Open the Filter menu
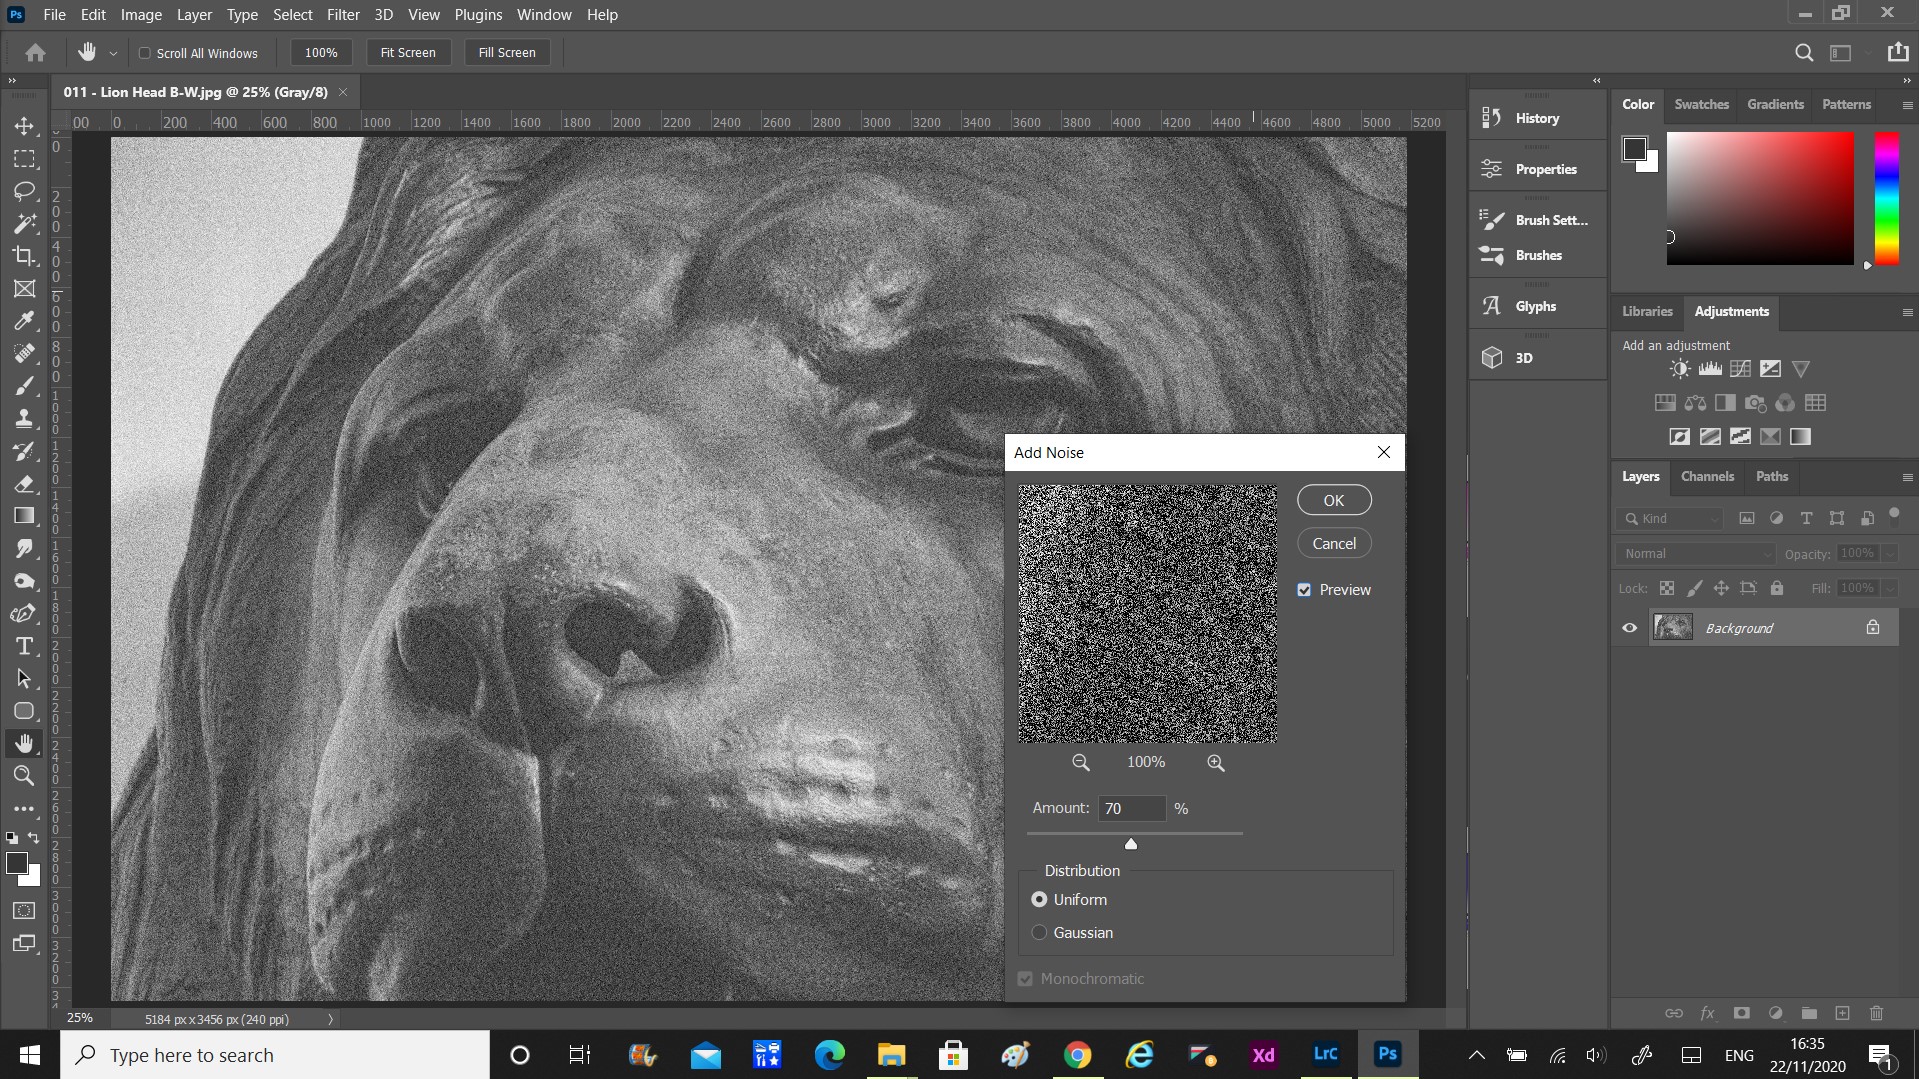The image size is (1919, 1079). point(342,15)
